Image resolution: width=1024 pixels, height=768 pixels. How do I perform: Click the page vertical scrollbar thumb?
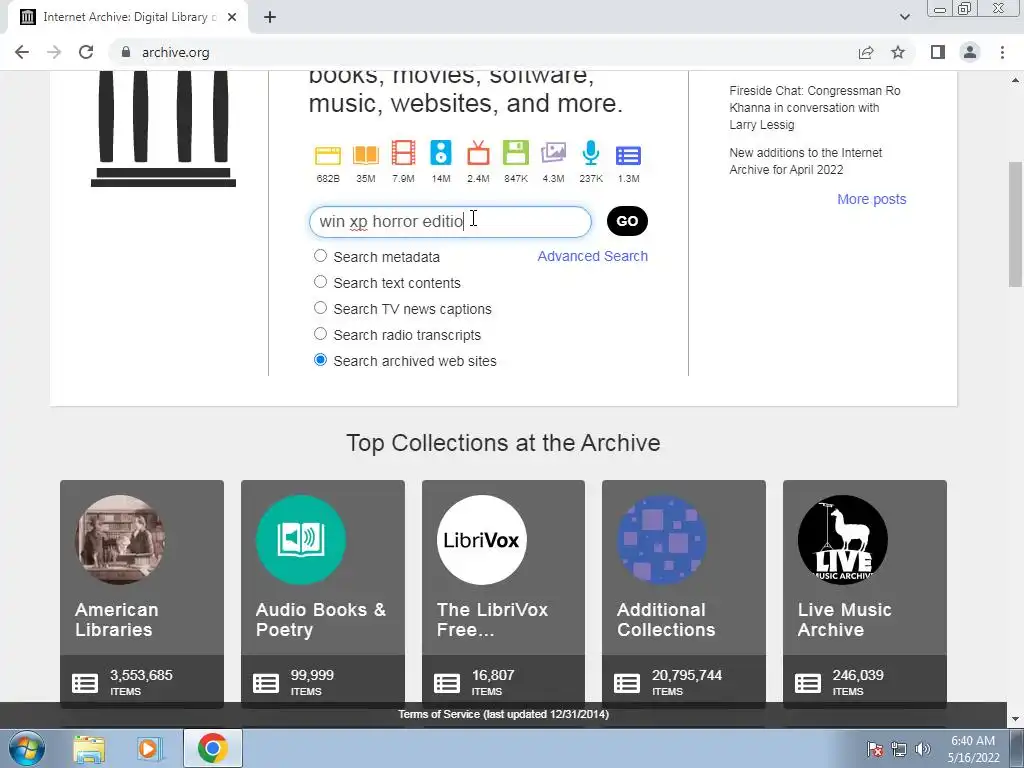pos(1015,224)
